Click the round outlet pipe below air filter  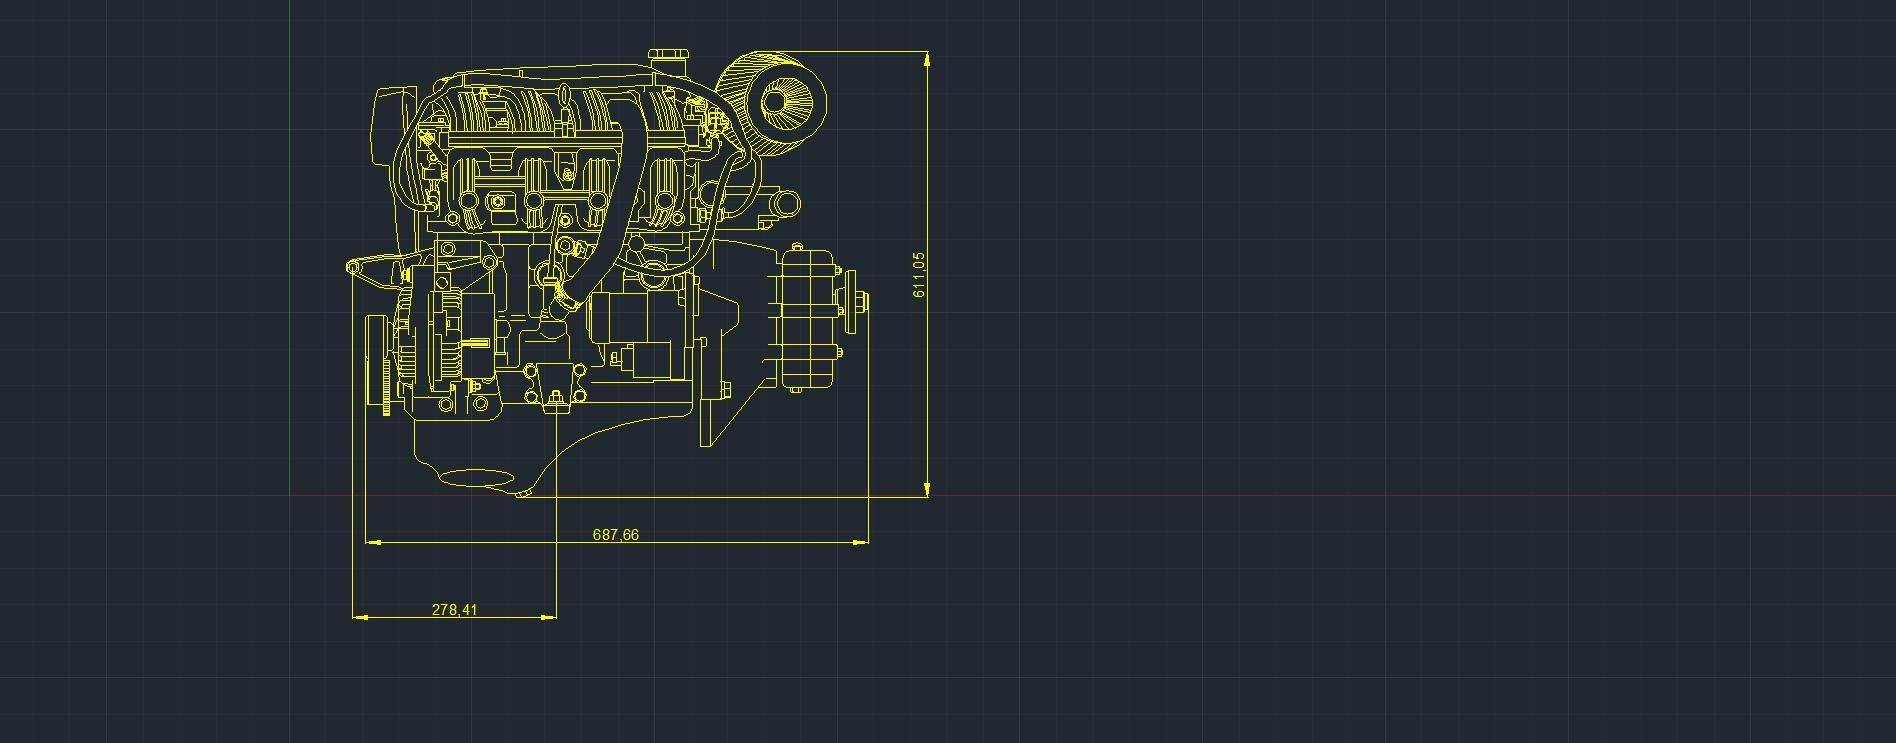point(786,205)
